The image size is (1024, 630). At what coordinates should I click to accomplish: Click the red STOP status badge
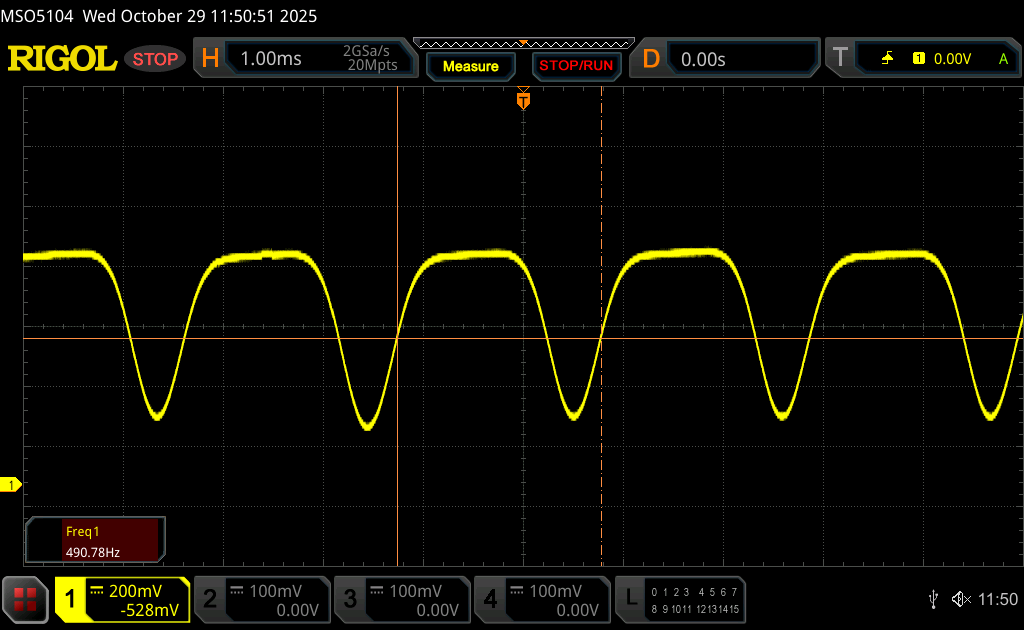click(155, 59)
